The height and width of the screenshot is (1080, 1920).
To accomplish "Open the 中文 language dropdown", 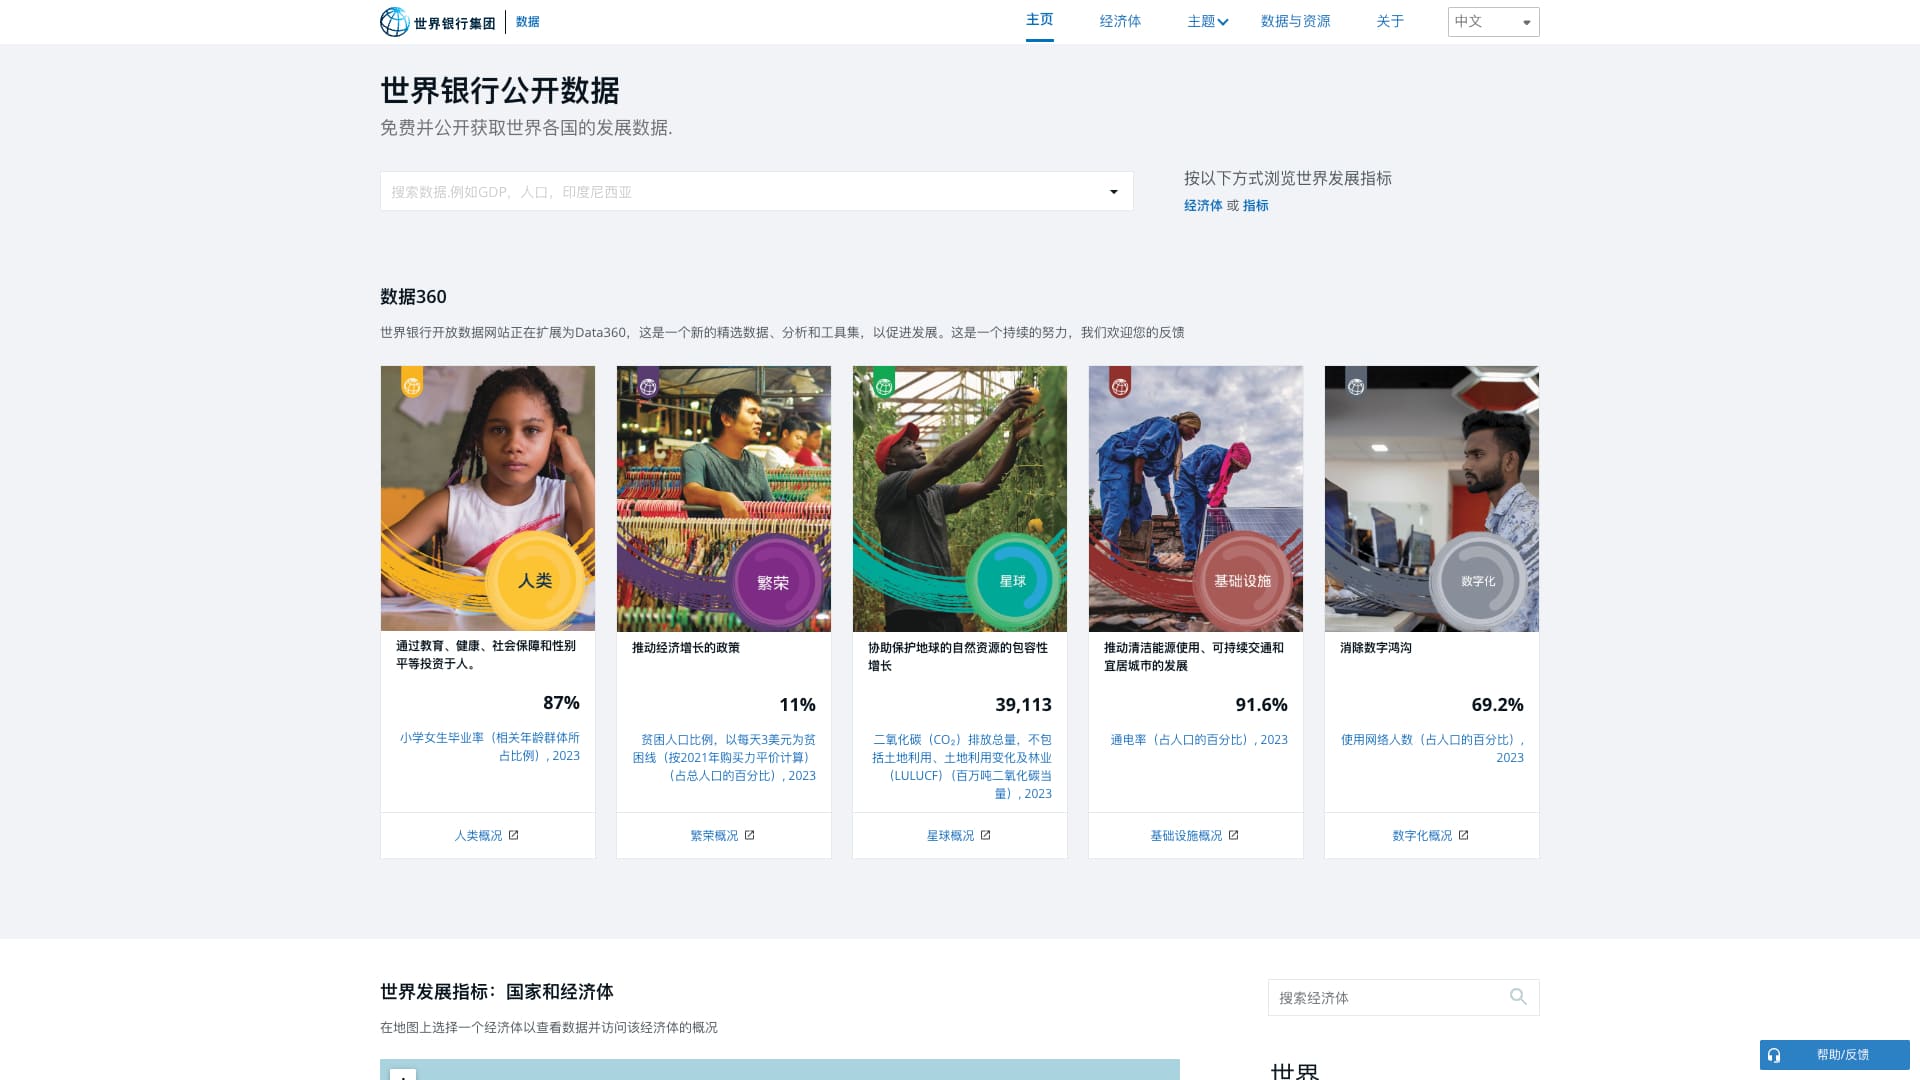I will 1493,22.
